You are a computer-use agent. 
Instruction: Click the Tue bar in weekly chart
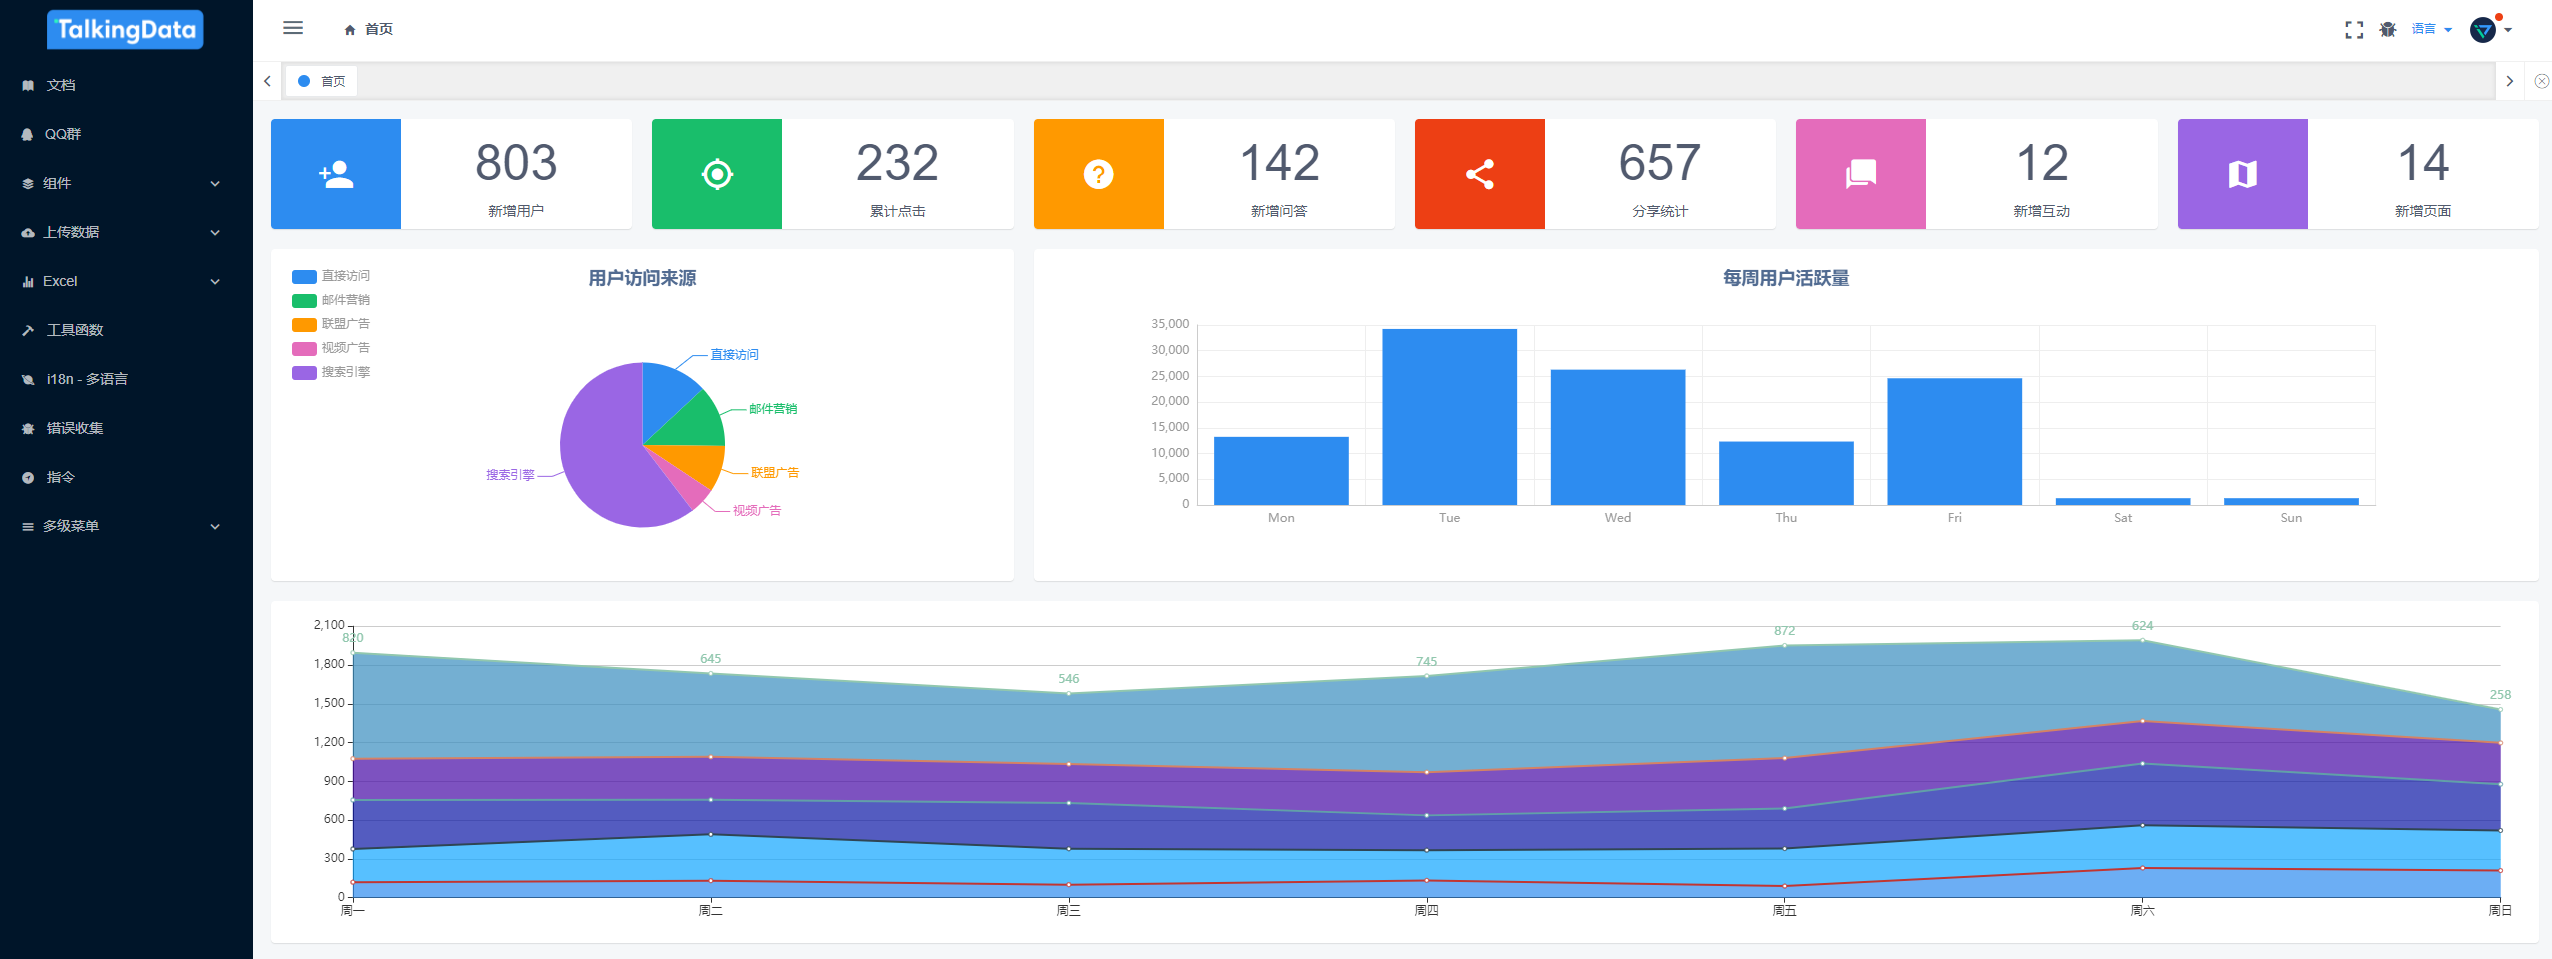(1449, 416)
